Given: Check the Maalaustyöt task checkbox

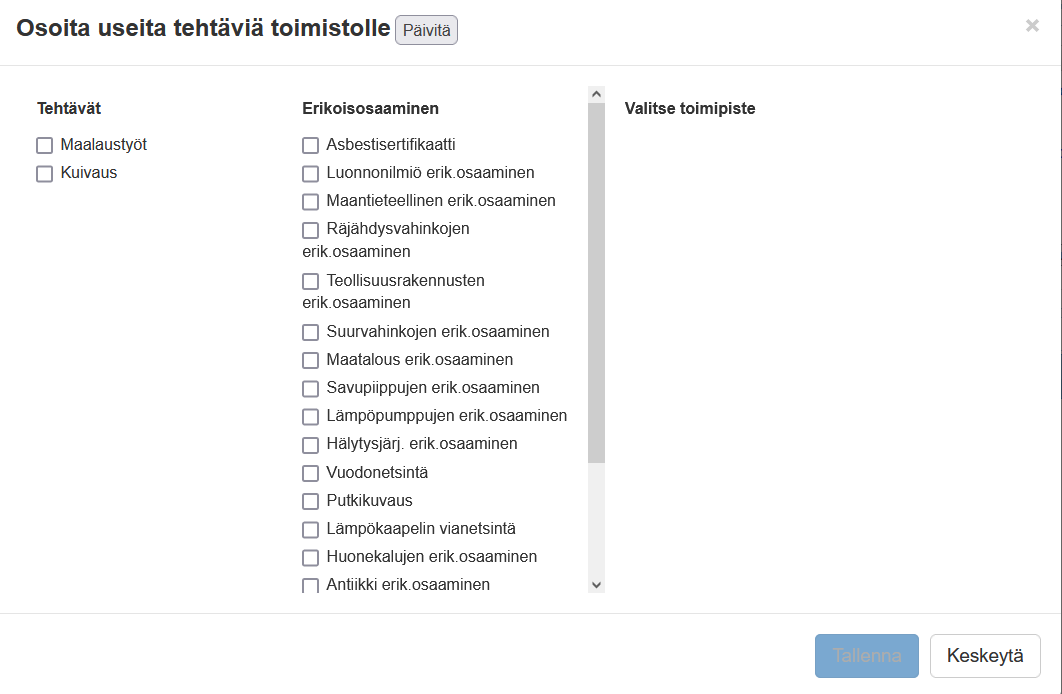Looking at the screenshot, I should [45, 146].
